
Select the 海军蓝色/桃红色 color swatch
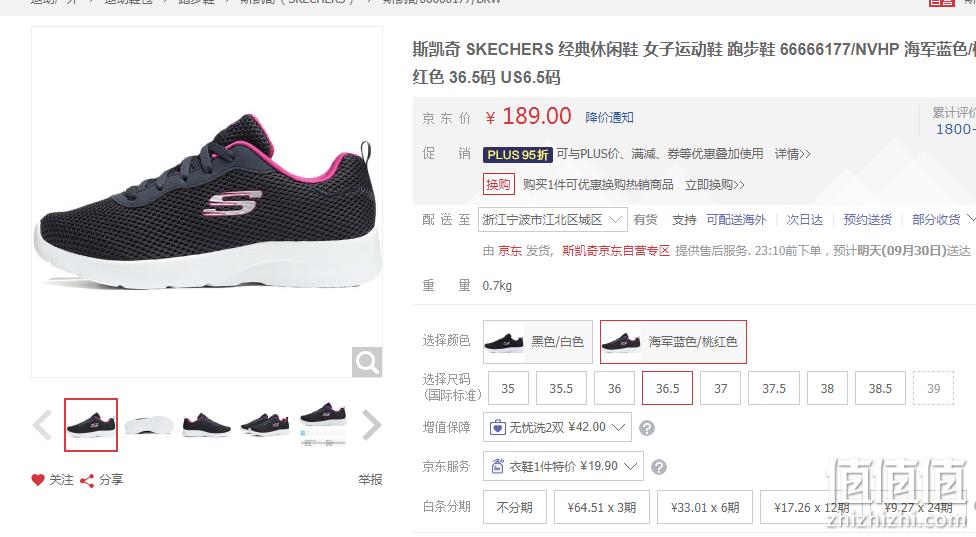tap(673, 342)
